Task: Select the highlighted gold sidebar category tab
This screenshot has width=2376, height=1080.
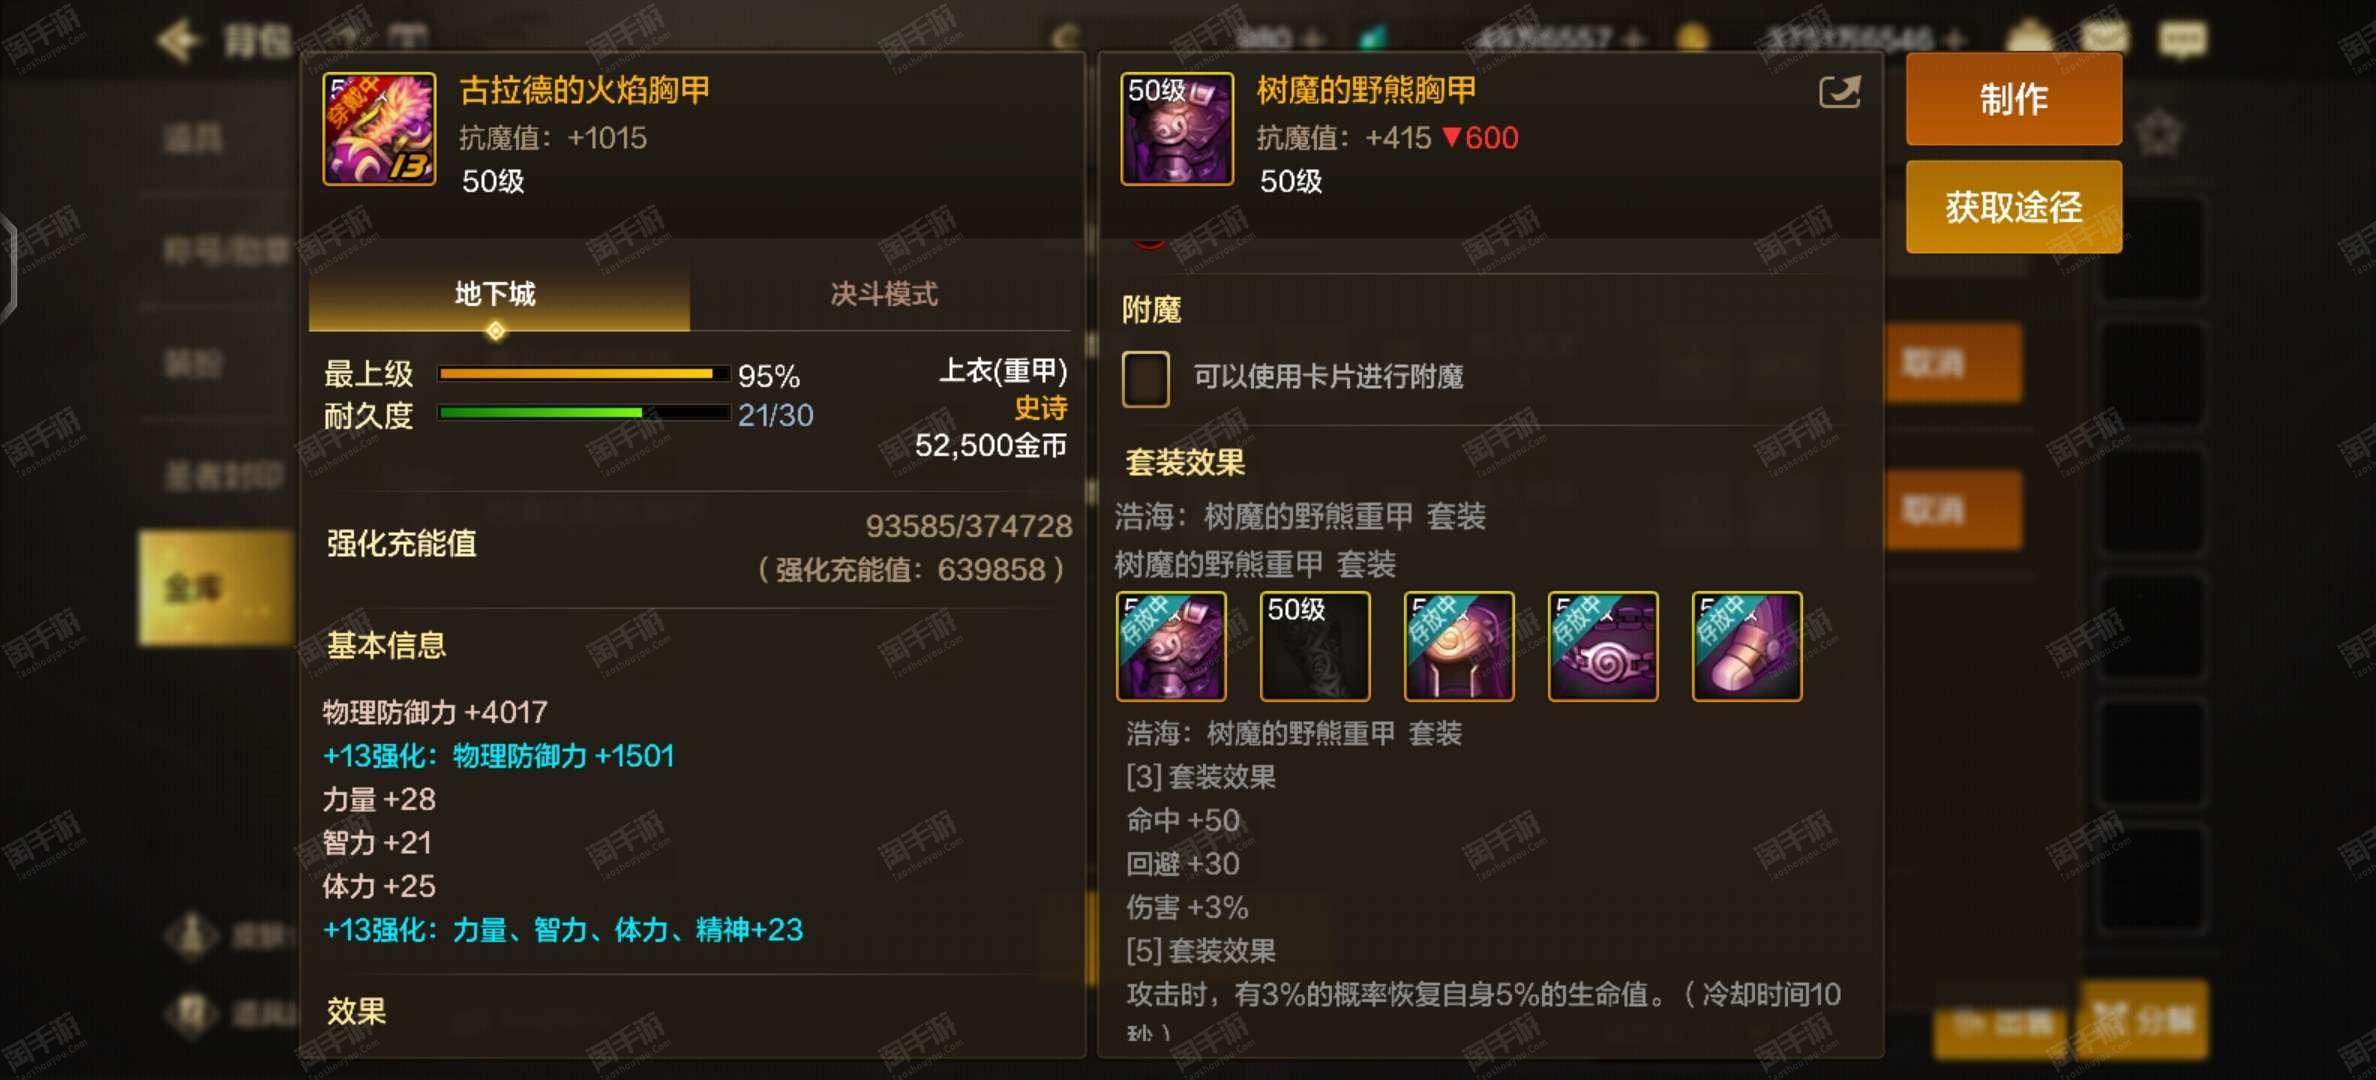Action: 215,589
